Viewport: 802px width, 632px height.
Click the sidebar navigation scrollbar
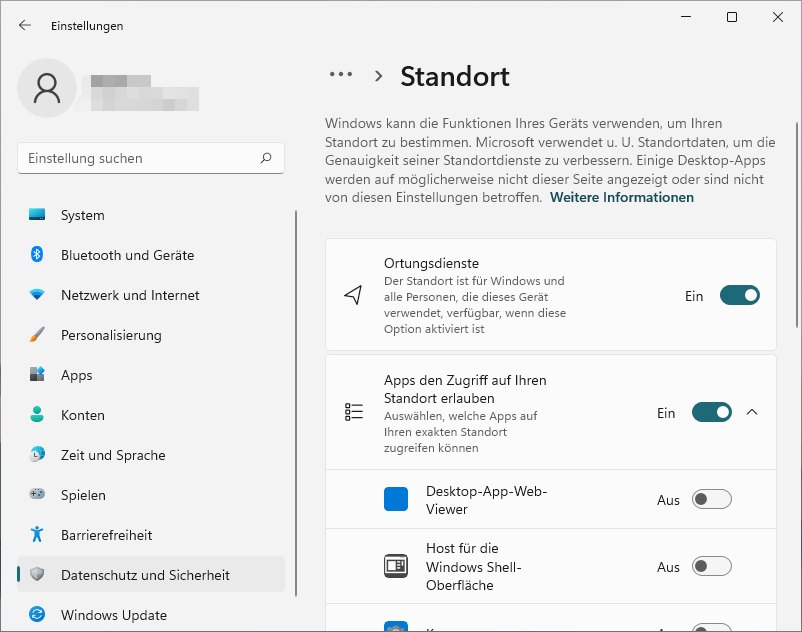[x=296, y=403]
